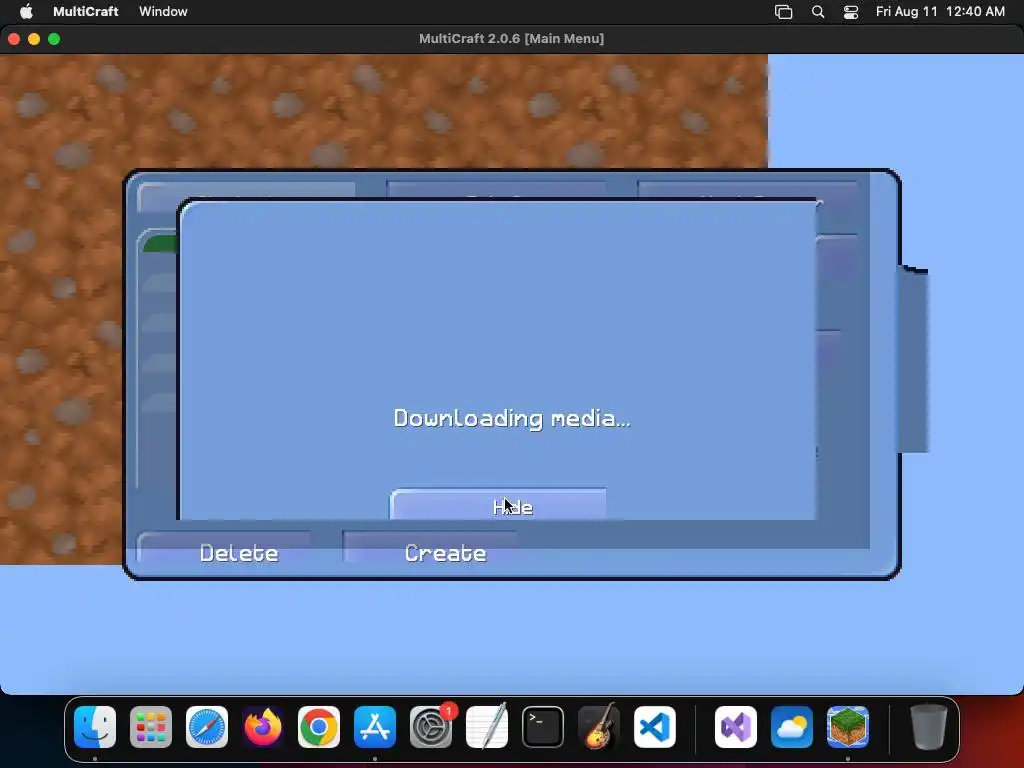Open Control Center in menu bar
Viewport: 1024px width, 768px height.
851,12
